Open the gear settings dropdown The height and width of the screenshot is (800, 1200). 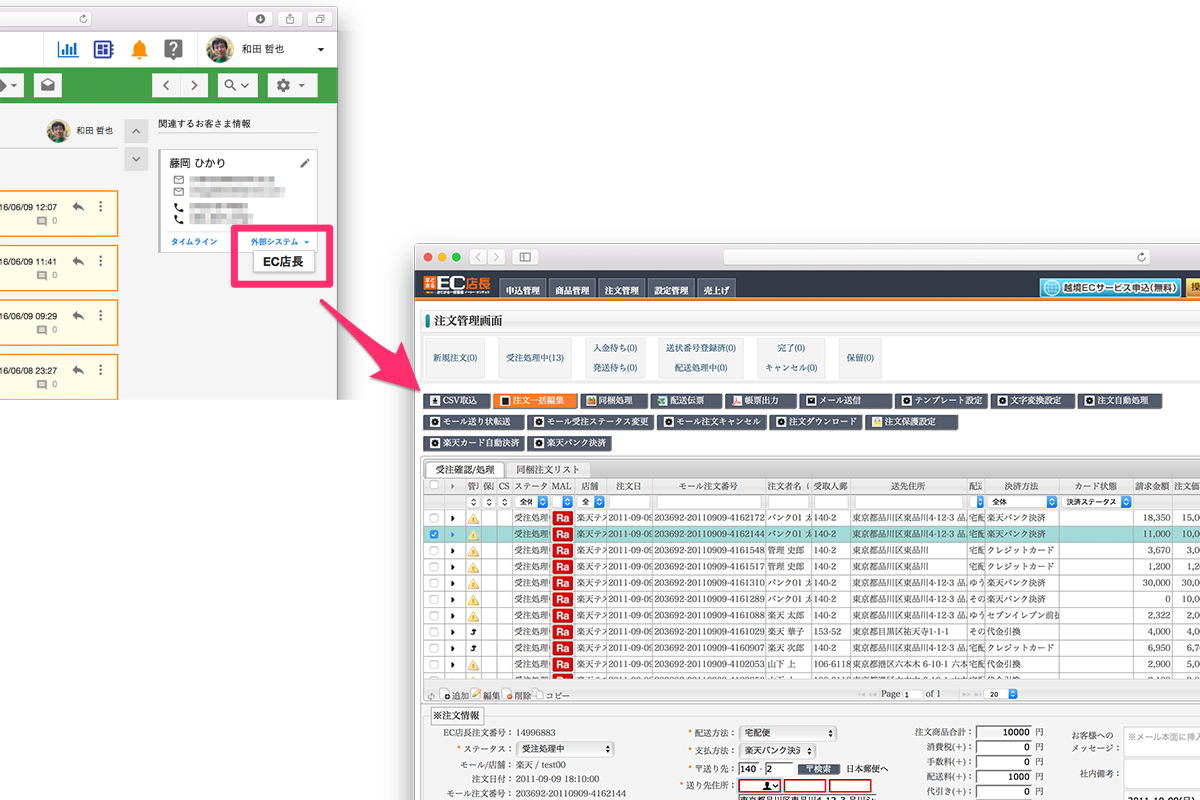pyautogui.click(x=292, y=86)
